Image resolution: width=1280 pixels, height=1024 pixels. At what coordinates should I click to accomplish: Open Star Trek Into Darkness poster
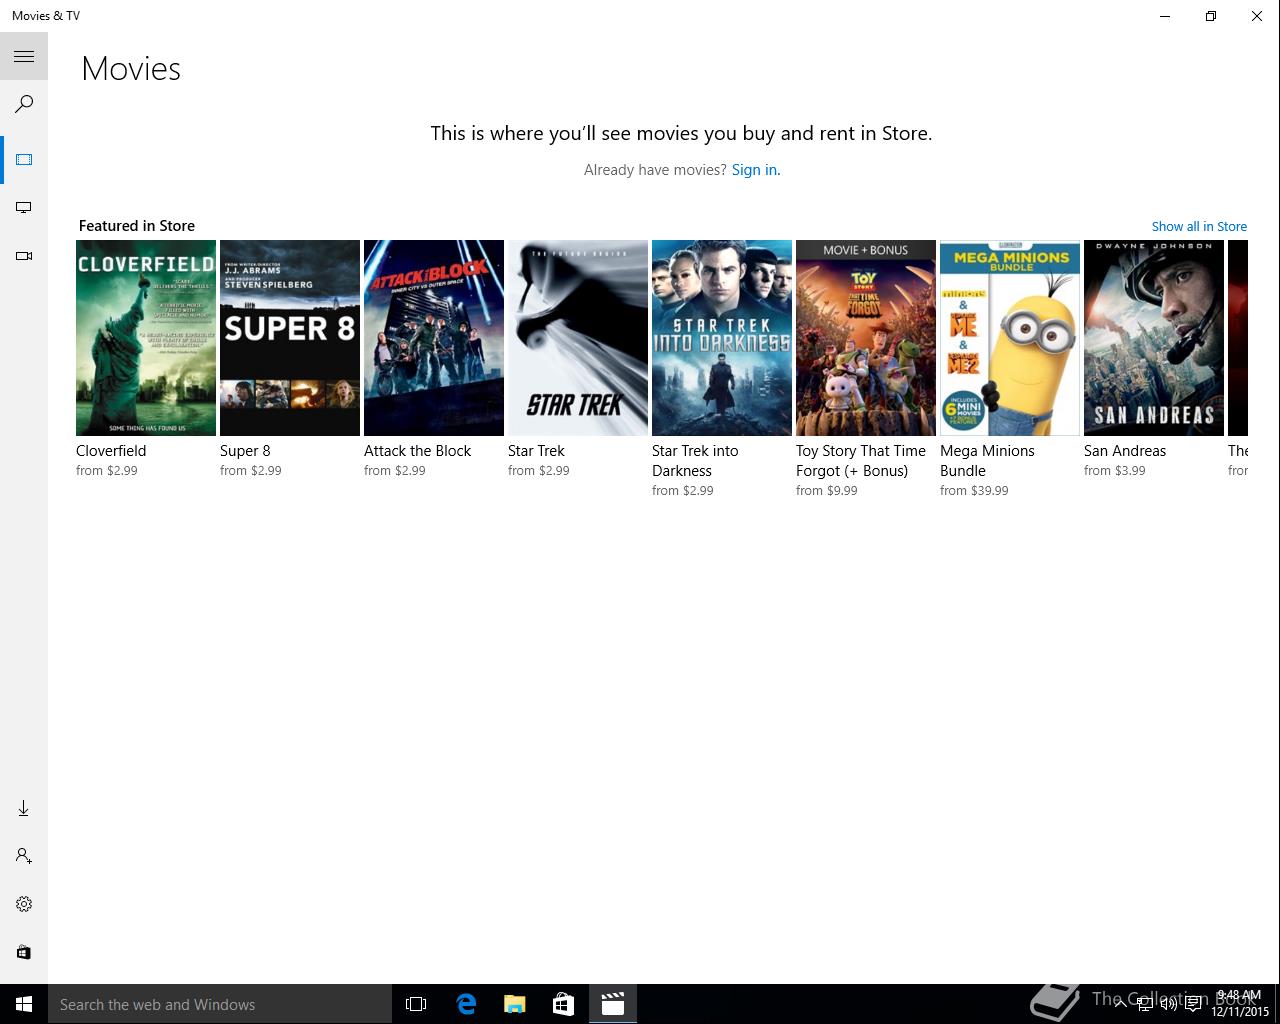(722, 338)
